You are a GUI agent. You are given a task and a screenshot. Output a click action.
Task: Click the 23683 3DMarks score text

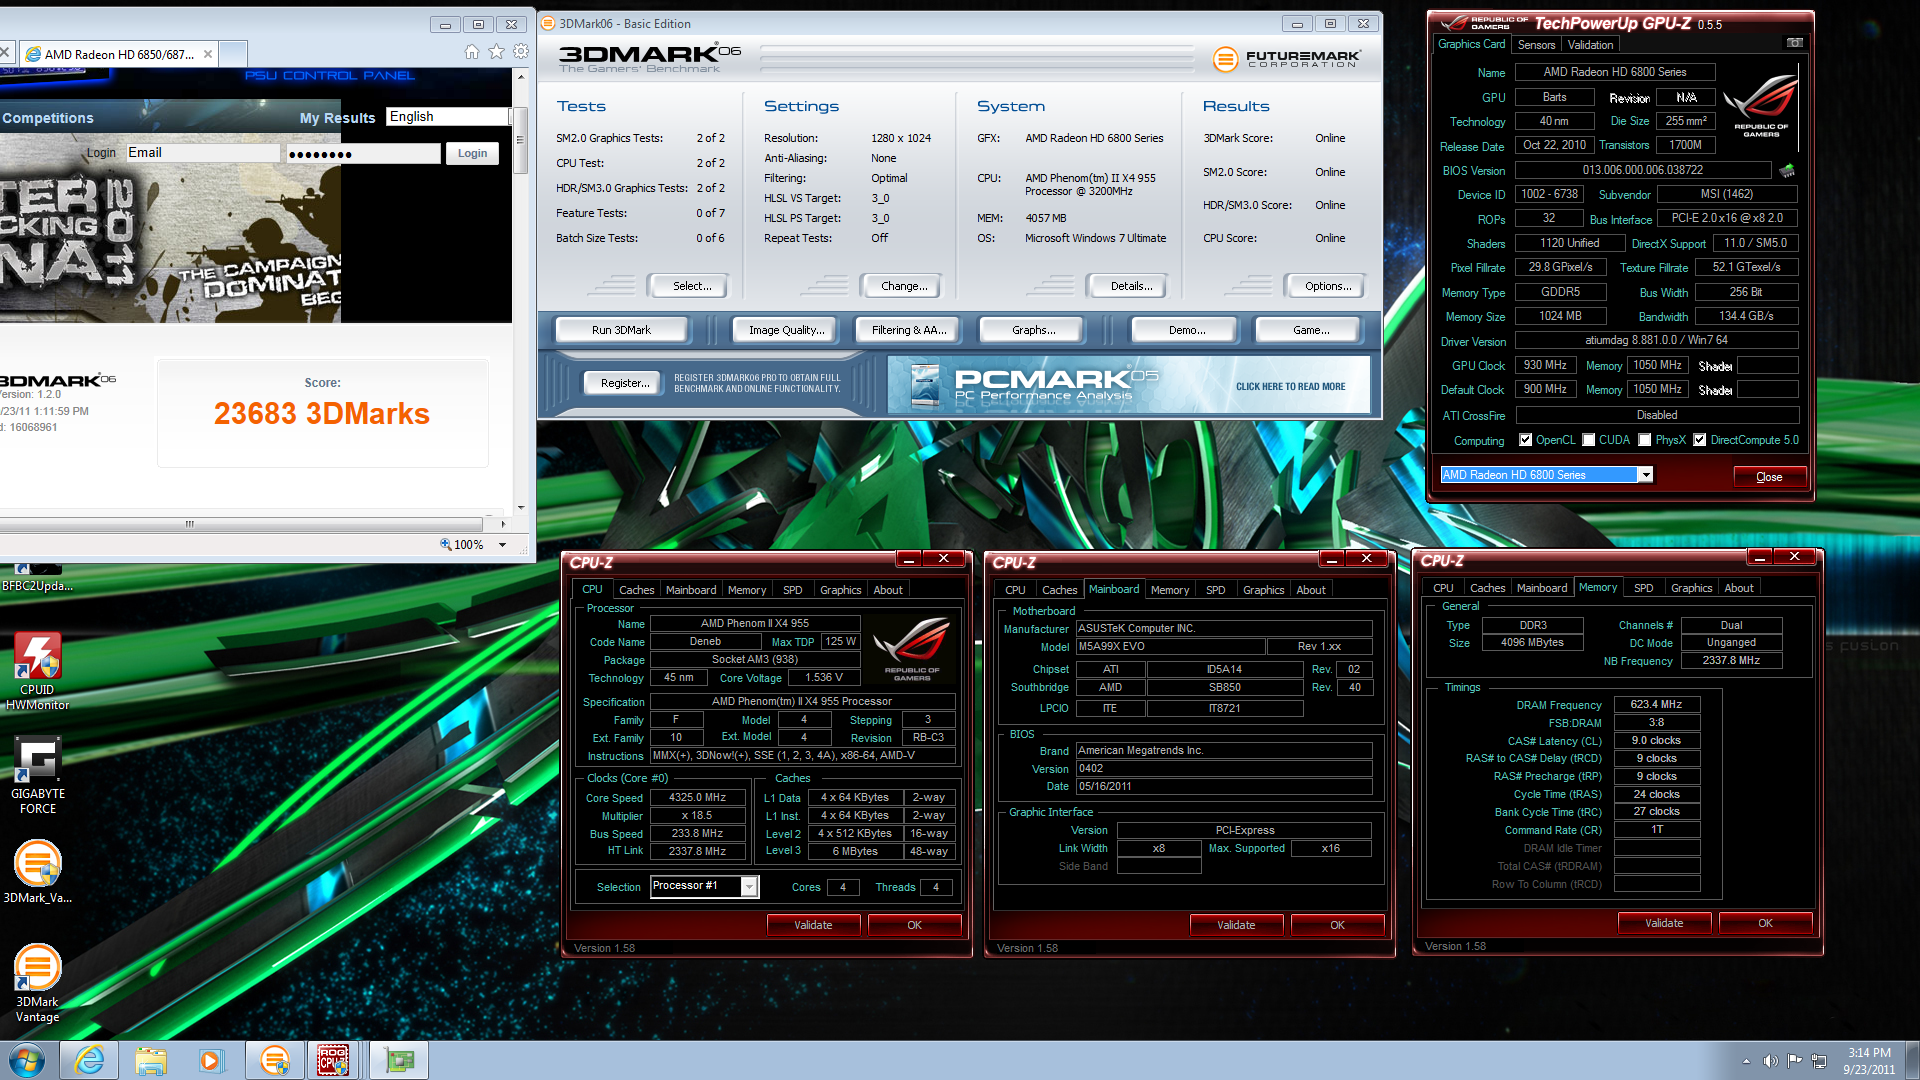tap(321, 414)
